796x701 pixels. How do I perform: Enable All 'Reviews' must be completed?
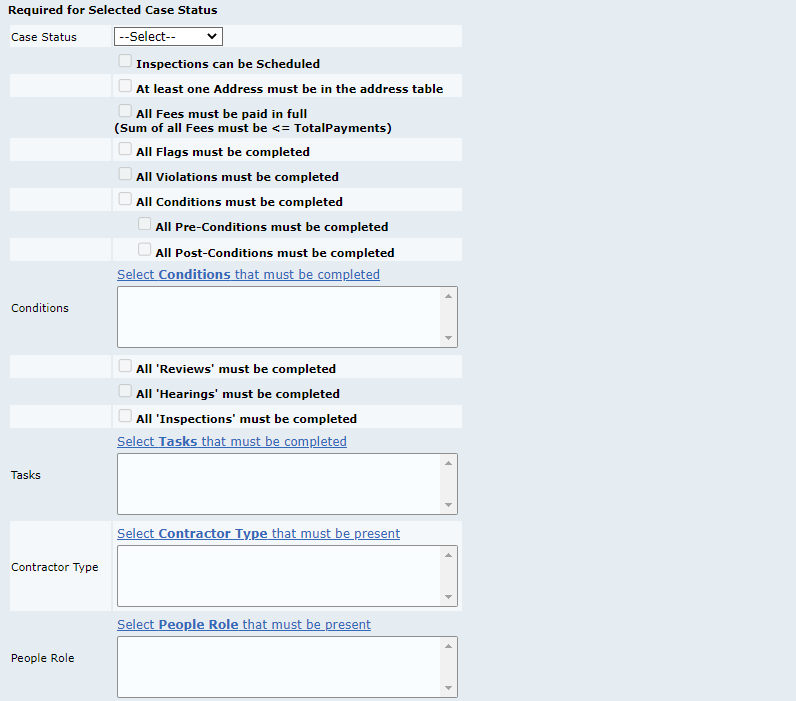[x=125, y=366]
